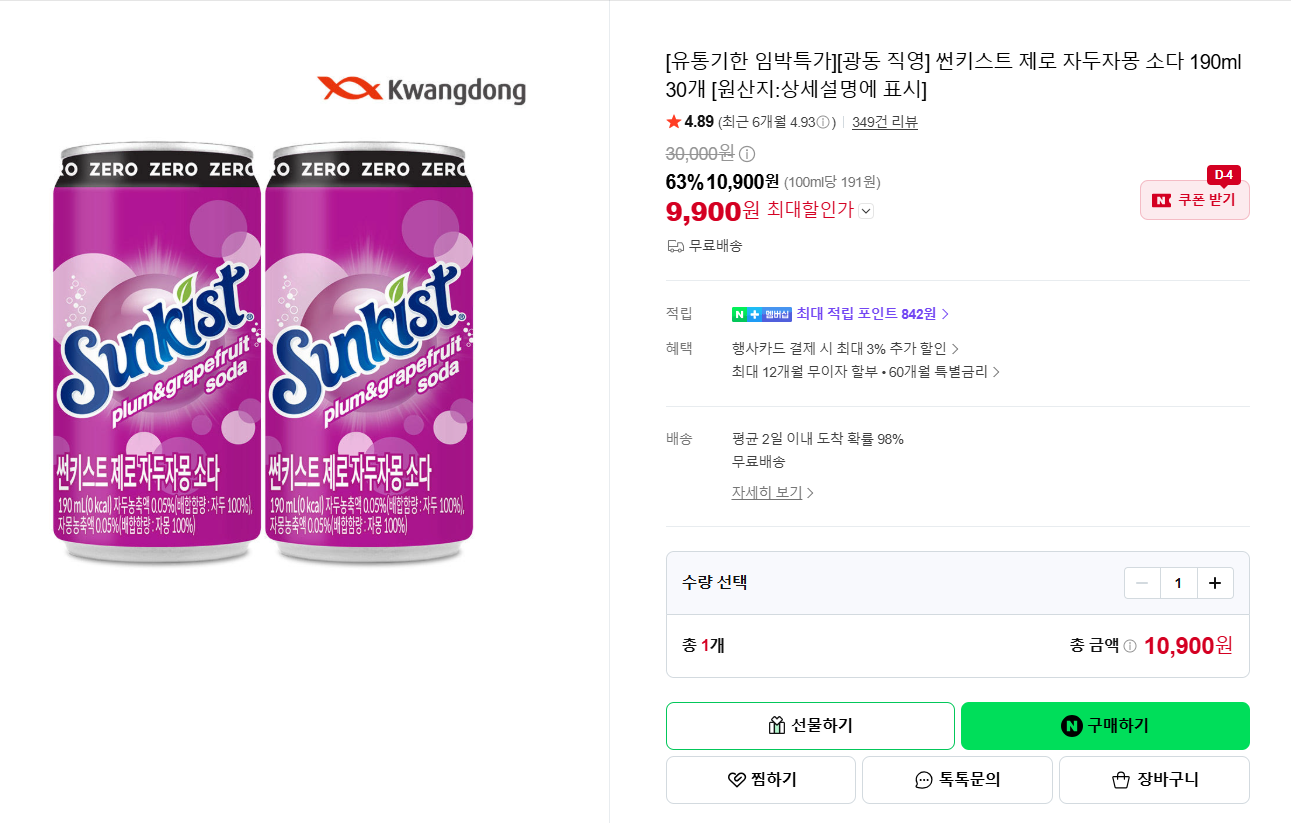The width and height of the screenshot is (1291, 823).
Task: Increase quantity with the plus button
Action: pos(1215,583)
